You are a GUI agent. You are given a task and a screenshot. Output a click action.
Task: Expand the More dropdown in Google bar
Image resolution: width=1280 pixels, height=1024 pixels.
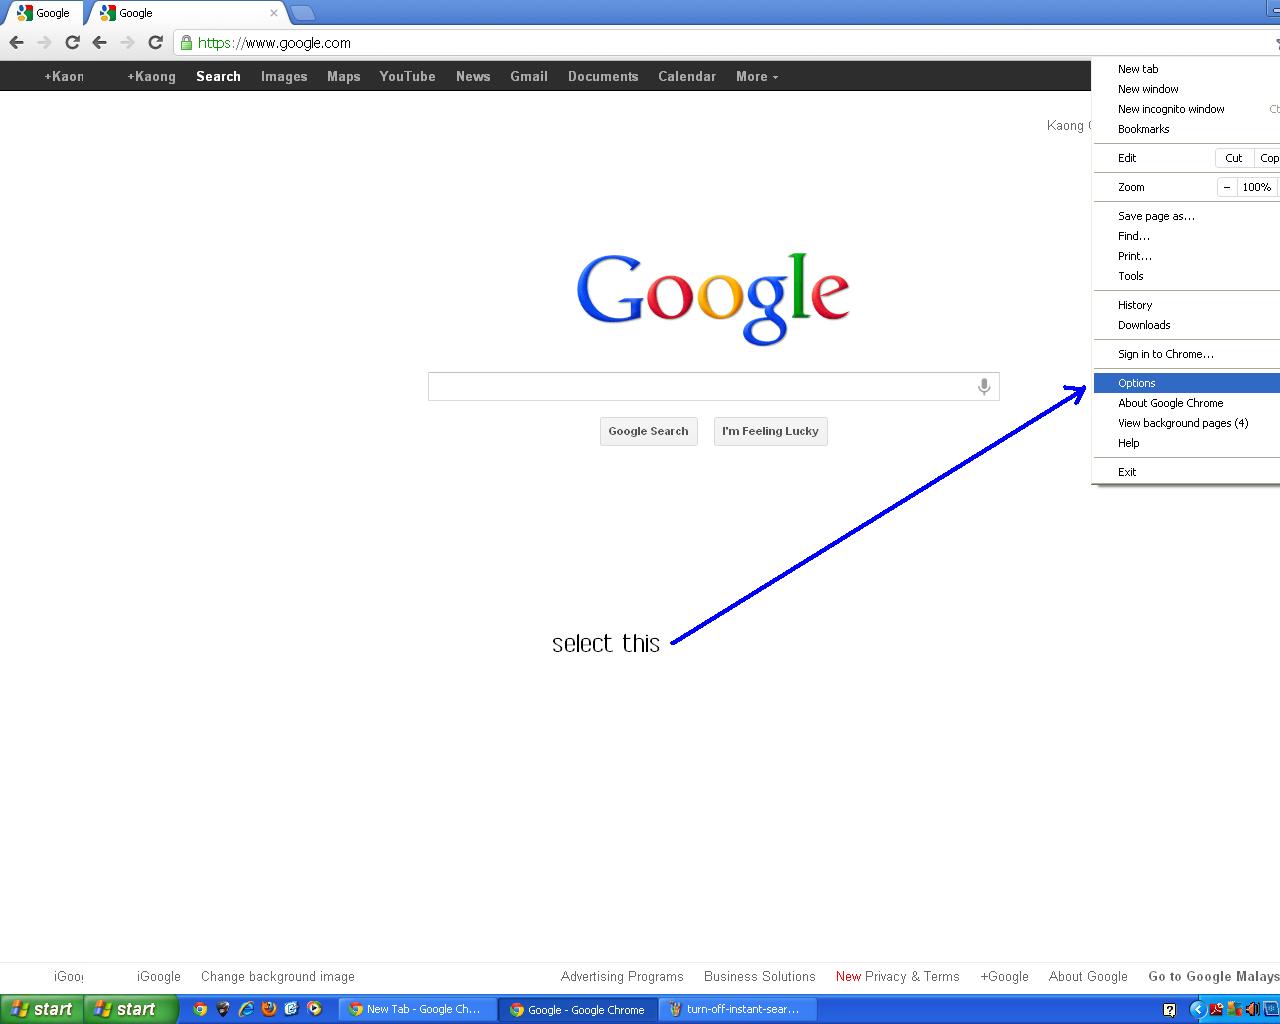click(757, 76)
